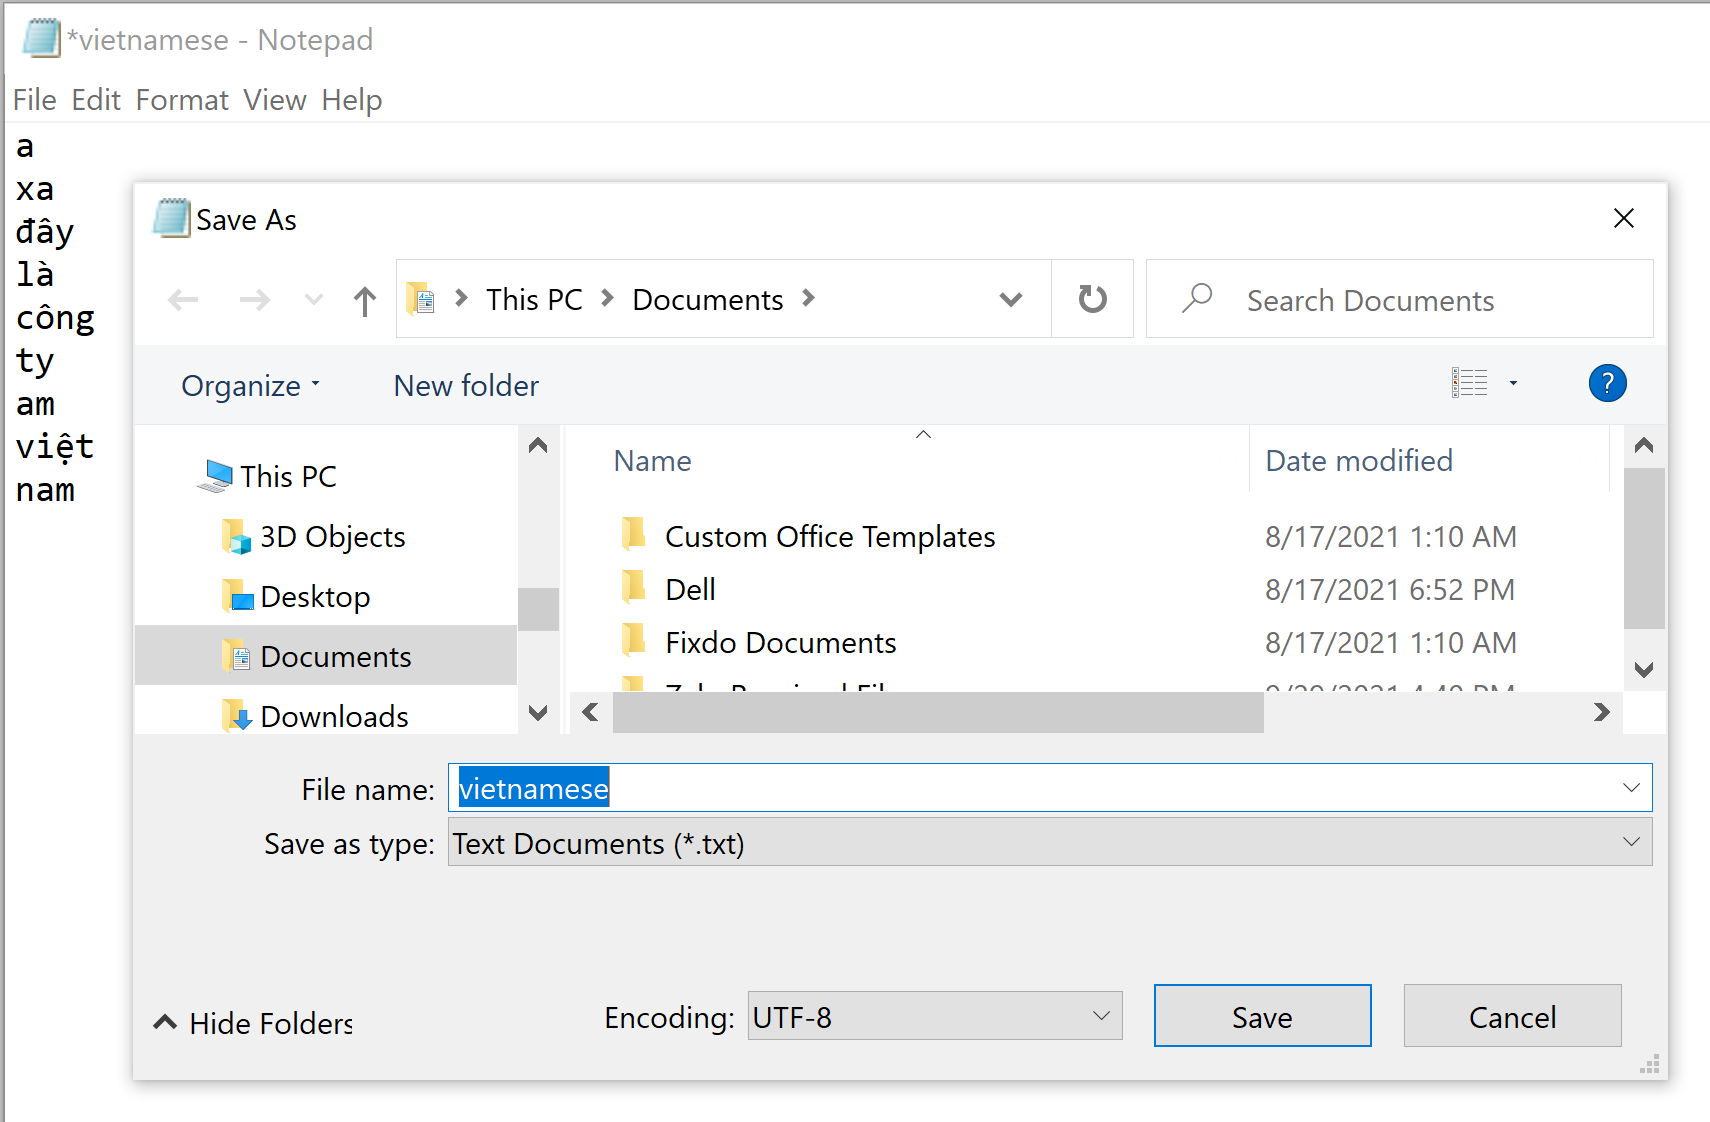Open the View menu in Notepad
Viewport: 1710px width, 1122px height.
click(x=275, y=100)
